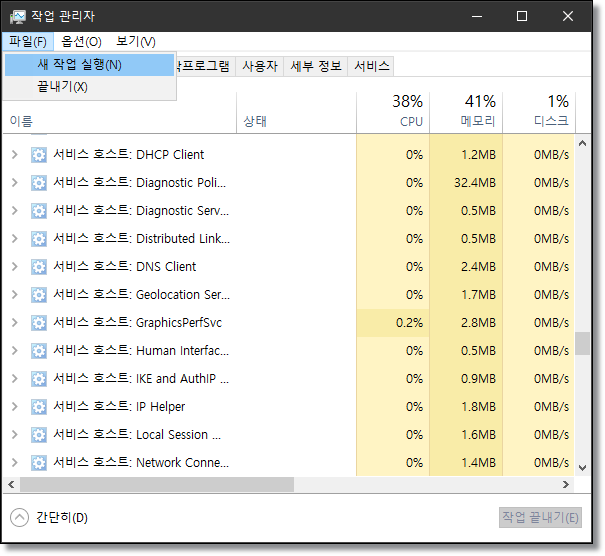Sort by the 38% CPU column header

pyautogui.click(x=393, y=113)
